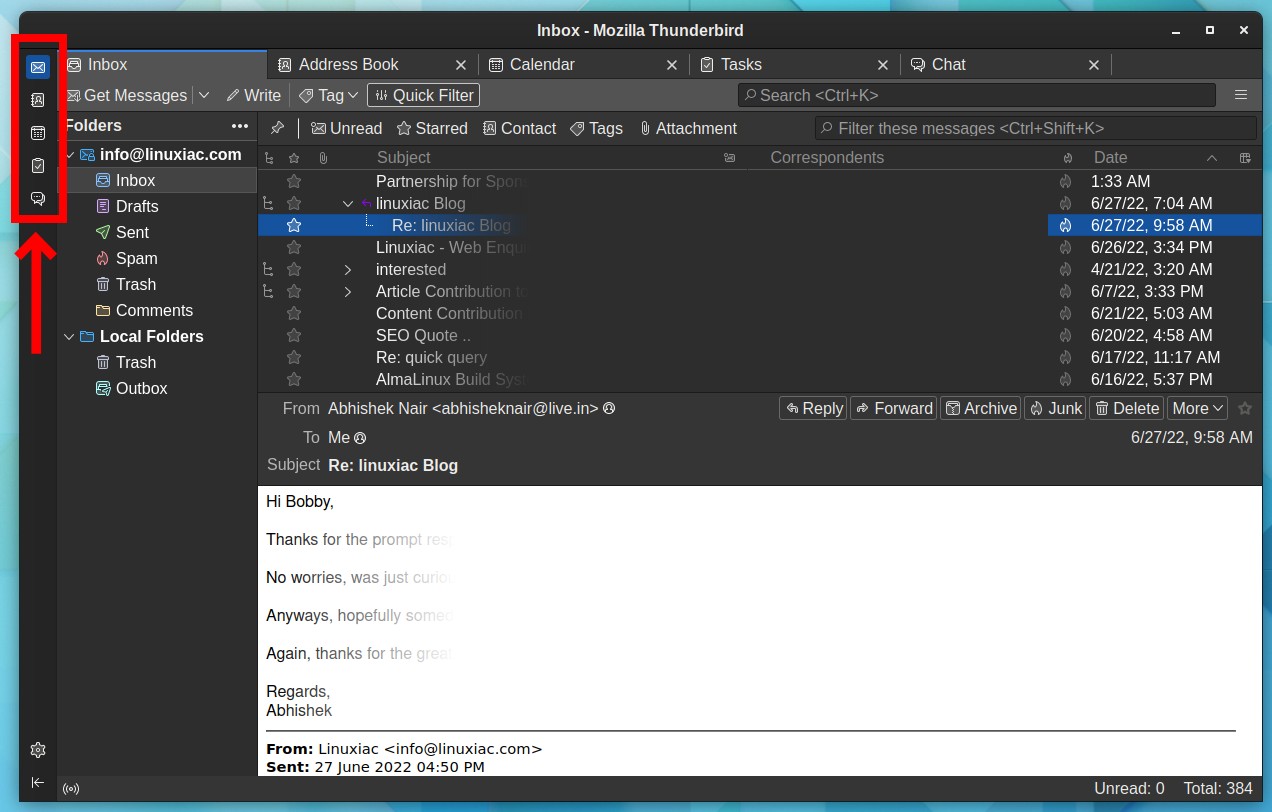Toggle the Unread quick filter

[346, 129]
